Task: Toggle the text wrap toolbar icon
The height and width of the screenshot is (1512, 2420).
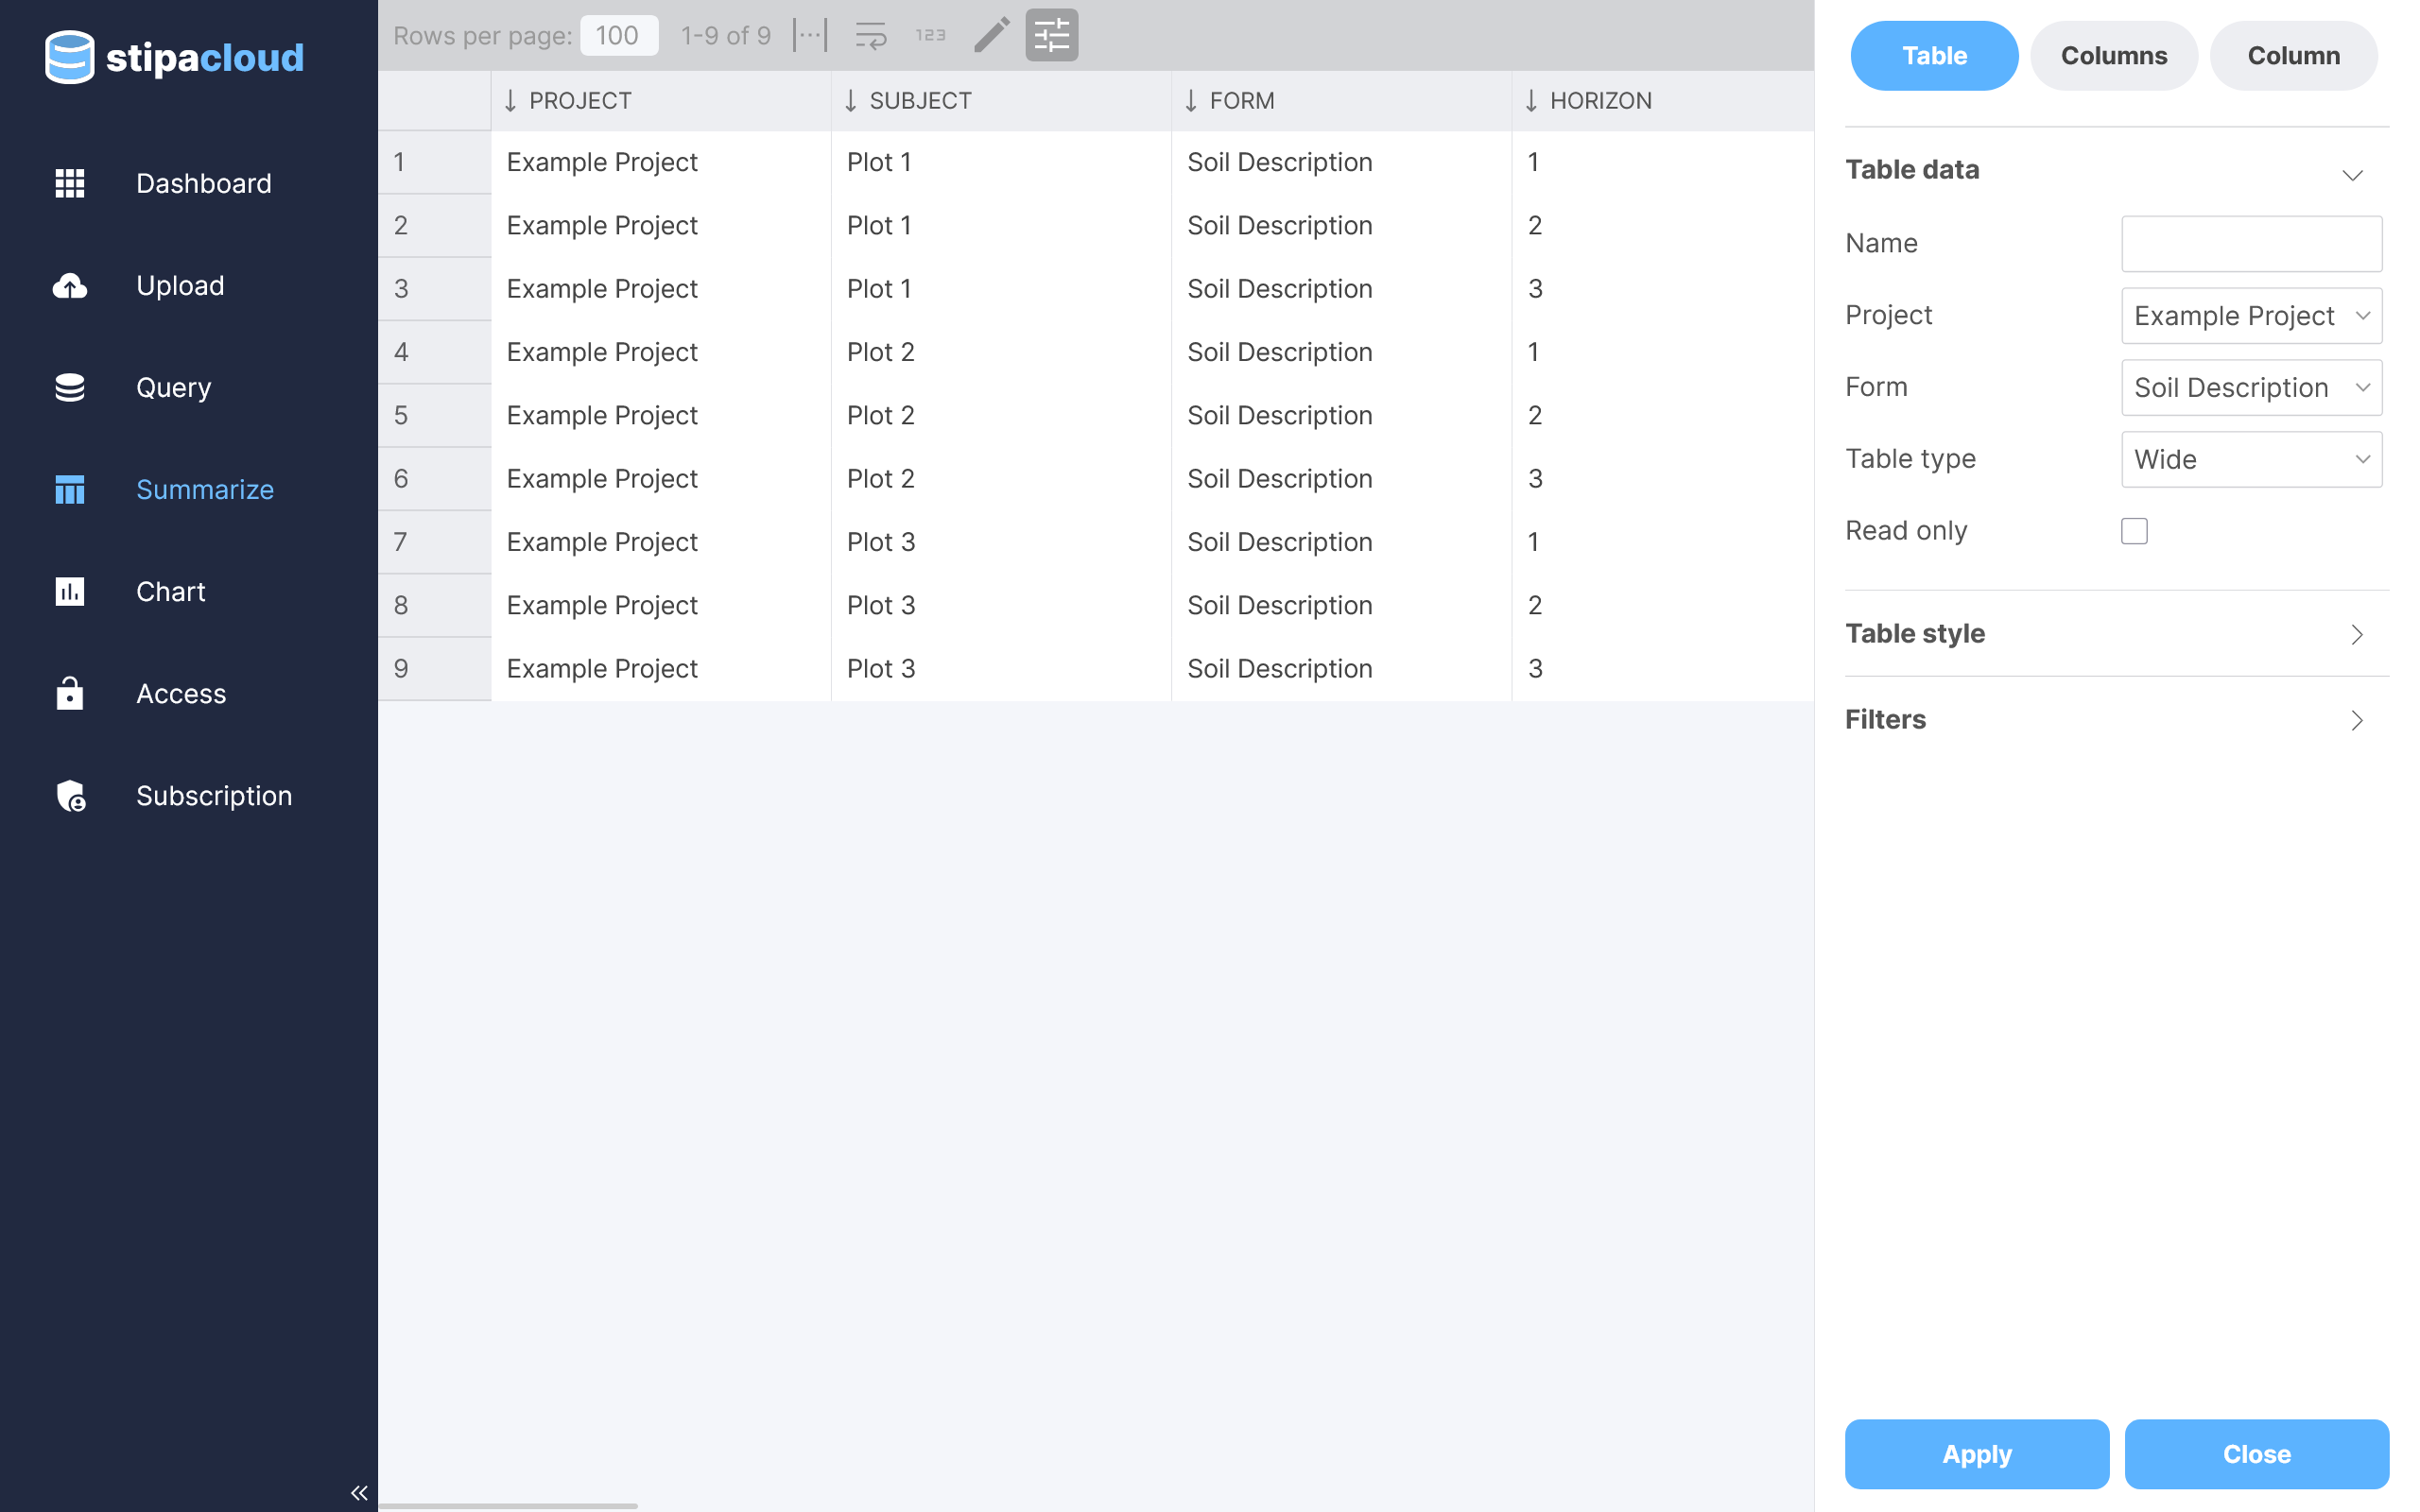Action: point(870,35)
